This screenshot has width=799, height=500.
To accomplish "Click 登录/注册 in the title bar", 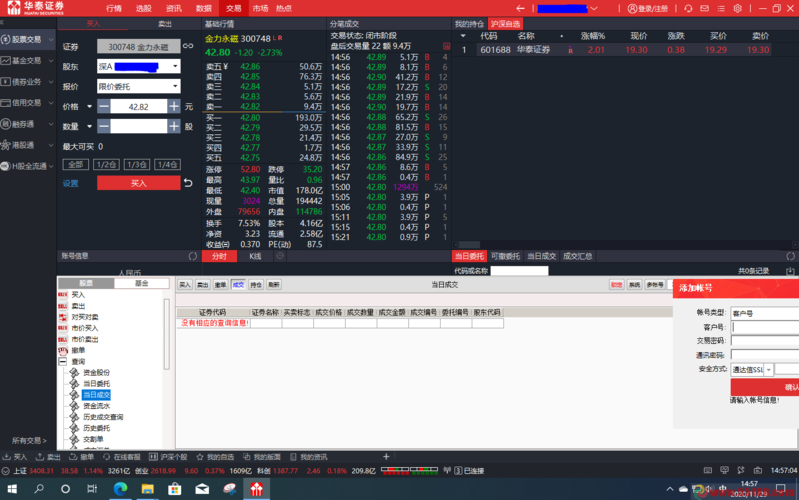I will (x=648, y=8).
